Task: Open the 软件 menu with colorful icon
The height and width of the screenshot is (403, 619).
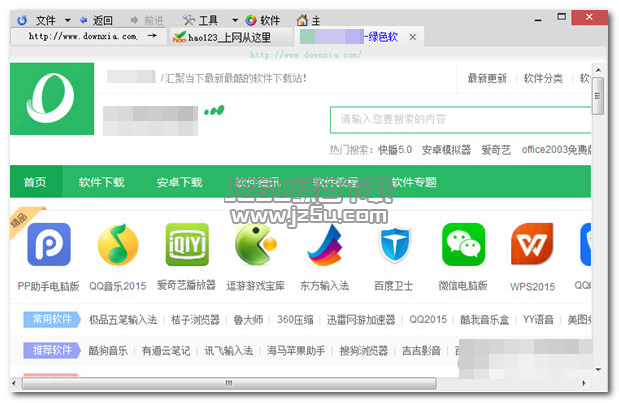Action: [x=263, y=20]
